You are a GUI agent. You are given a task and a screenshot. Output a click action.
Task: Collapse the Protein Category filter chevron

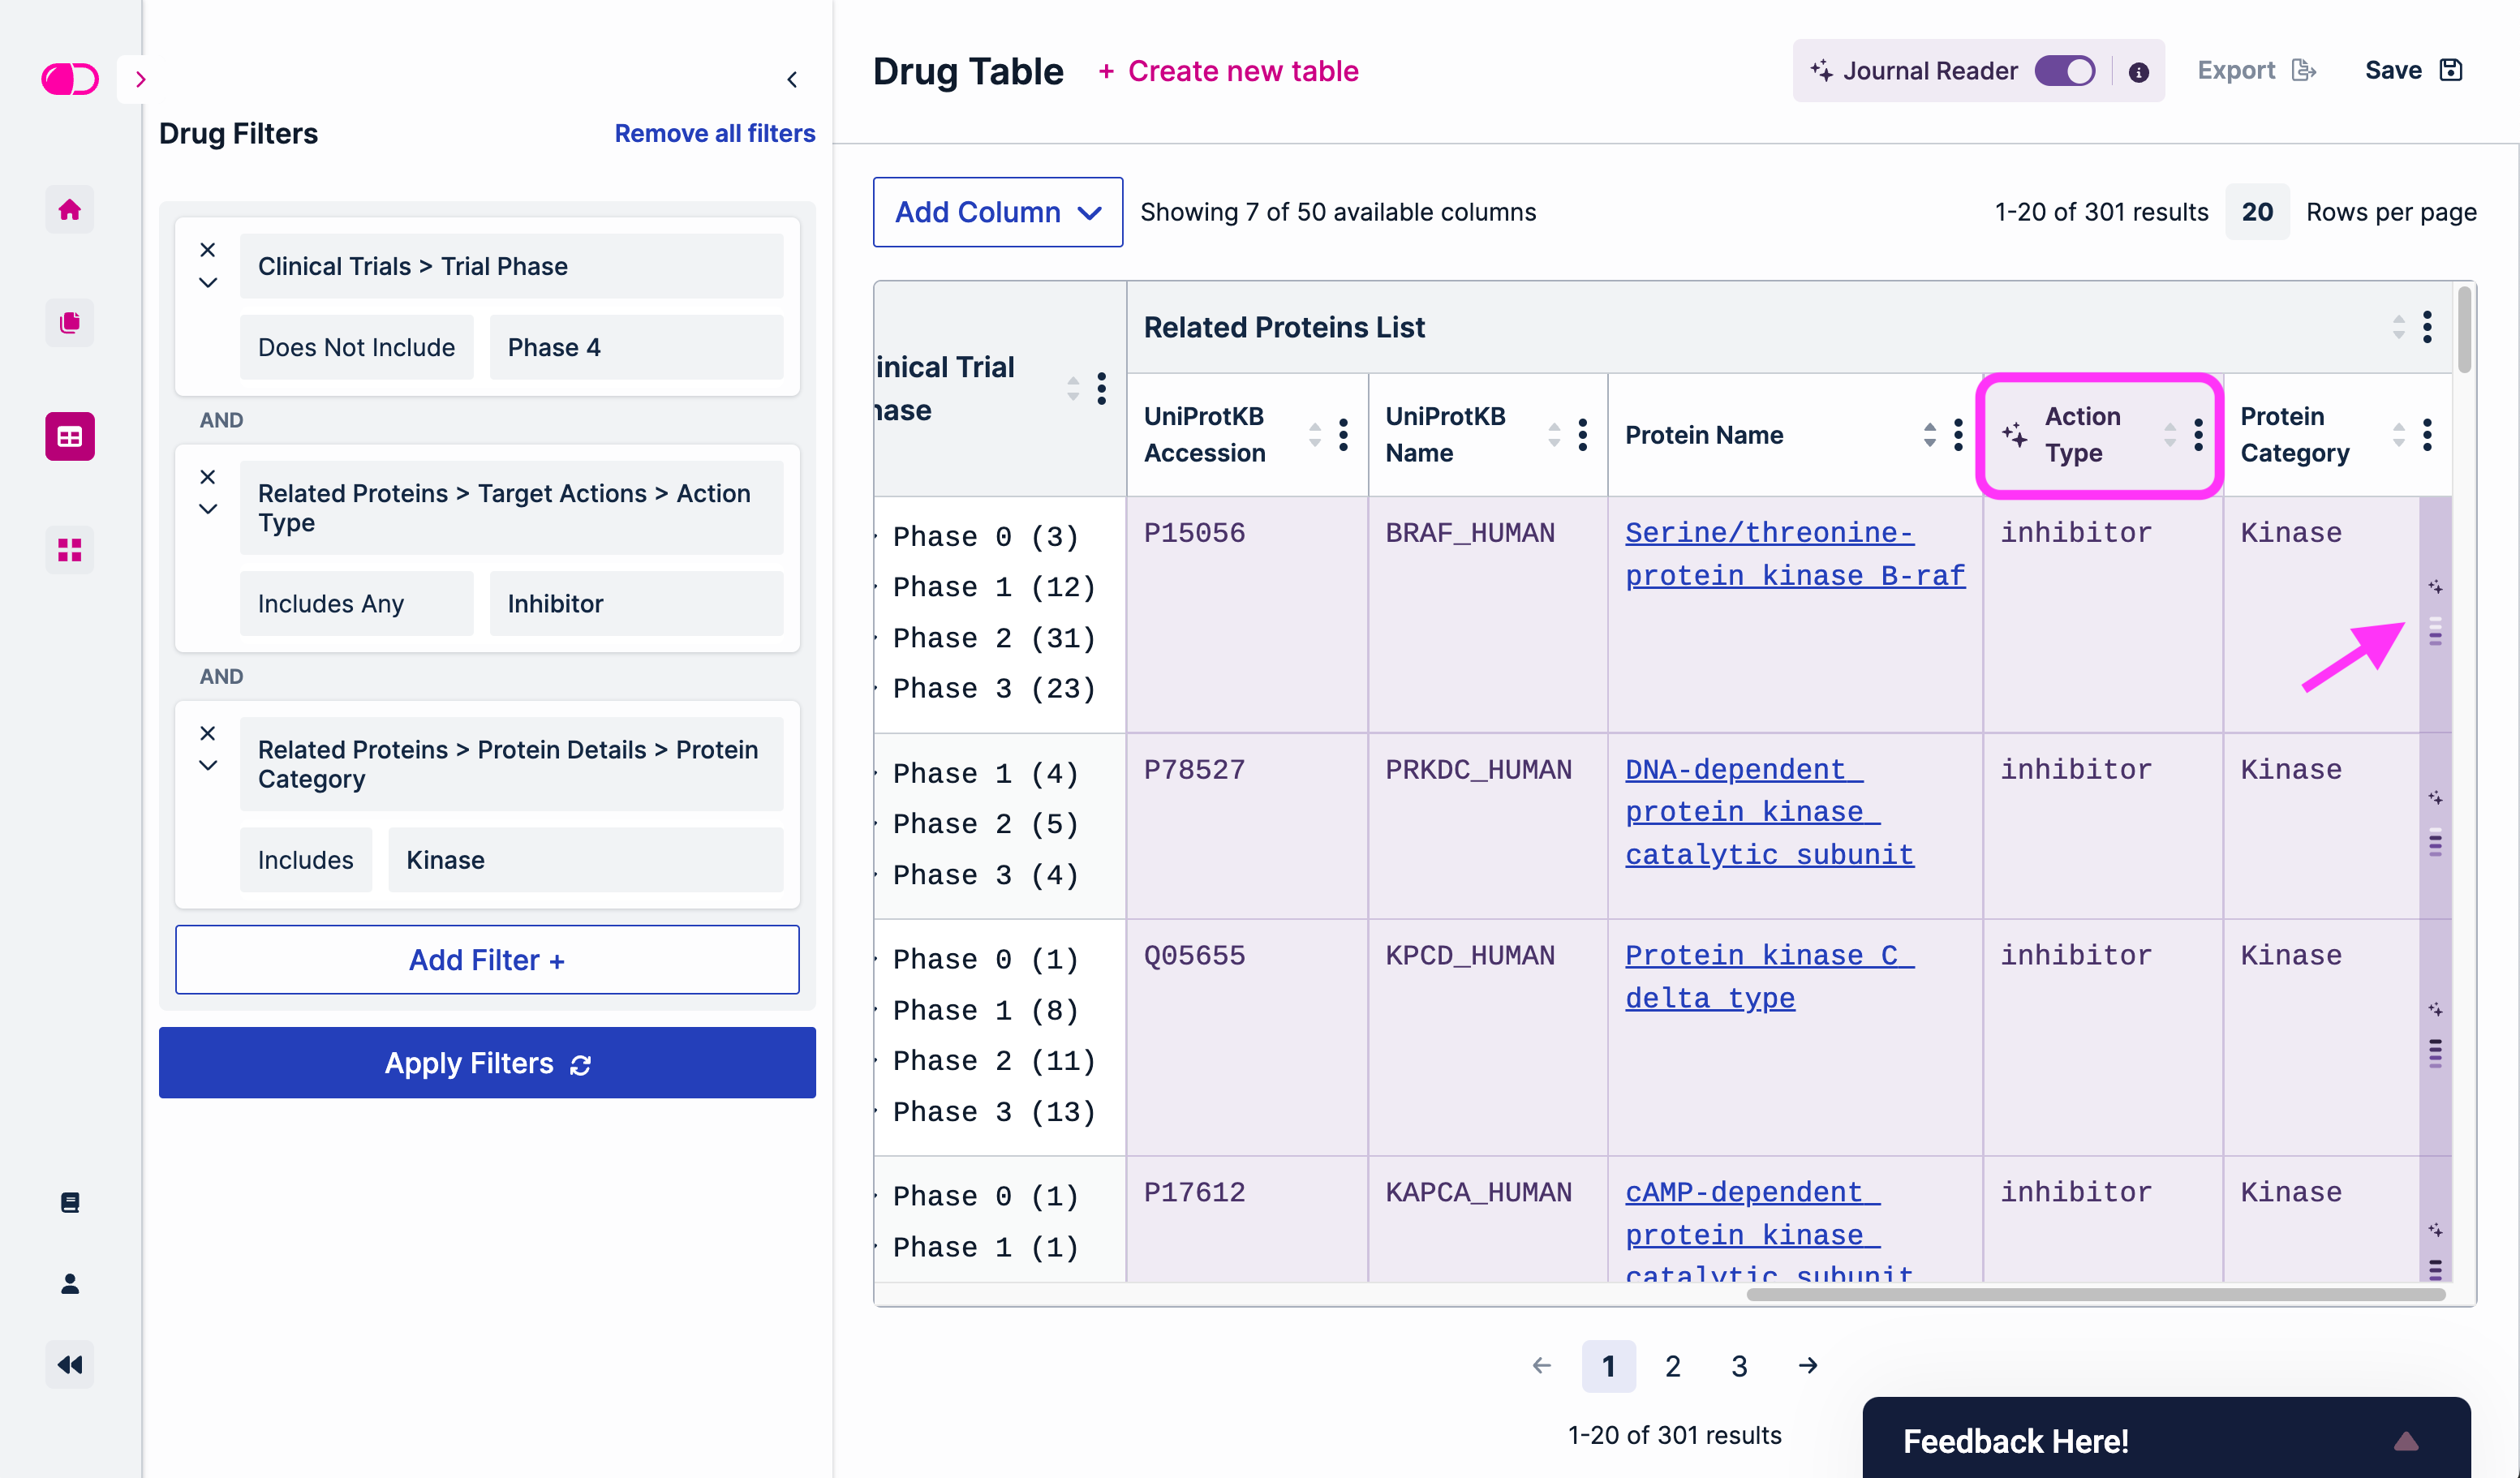pyautogui.click(x=207, y=766)
